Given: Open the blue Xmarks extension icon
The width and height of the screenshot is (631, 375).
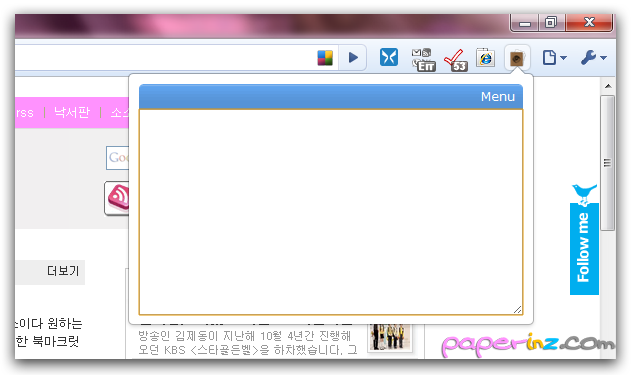Looking at the screenshot, I should tap(389, 57).
